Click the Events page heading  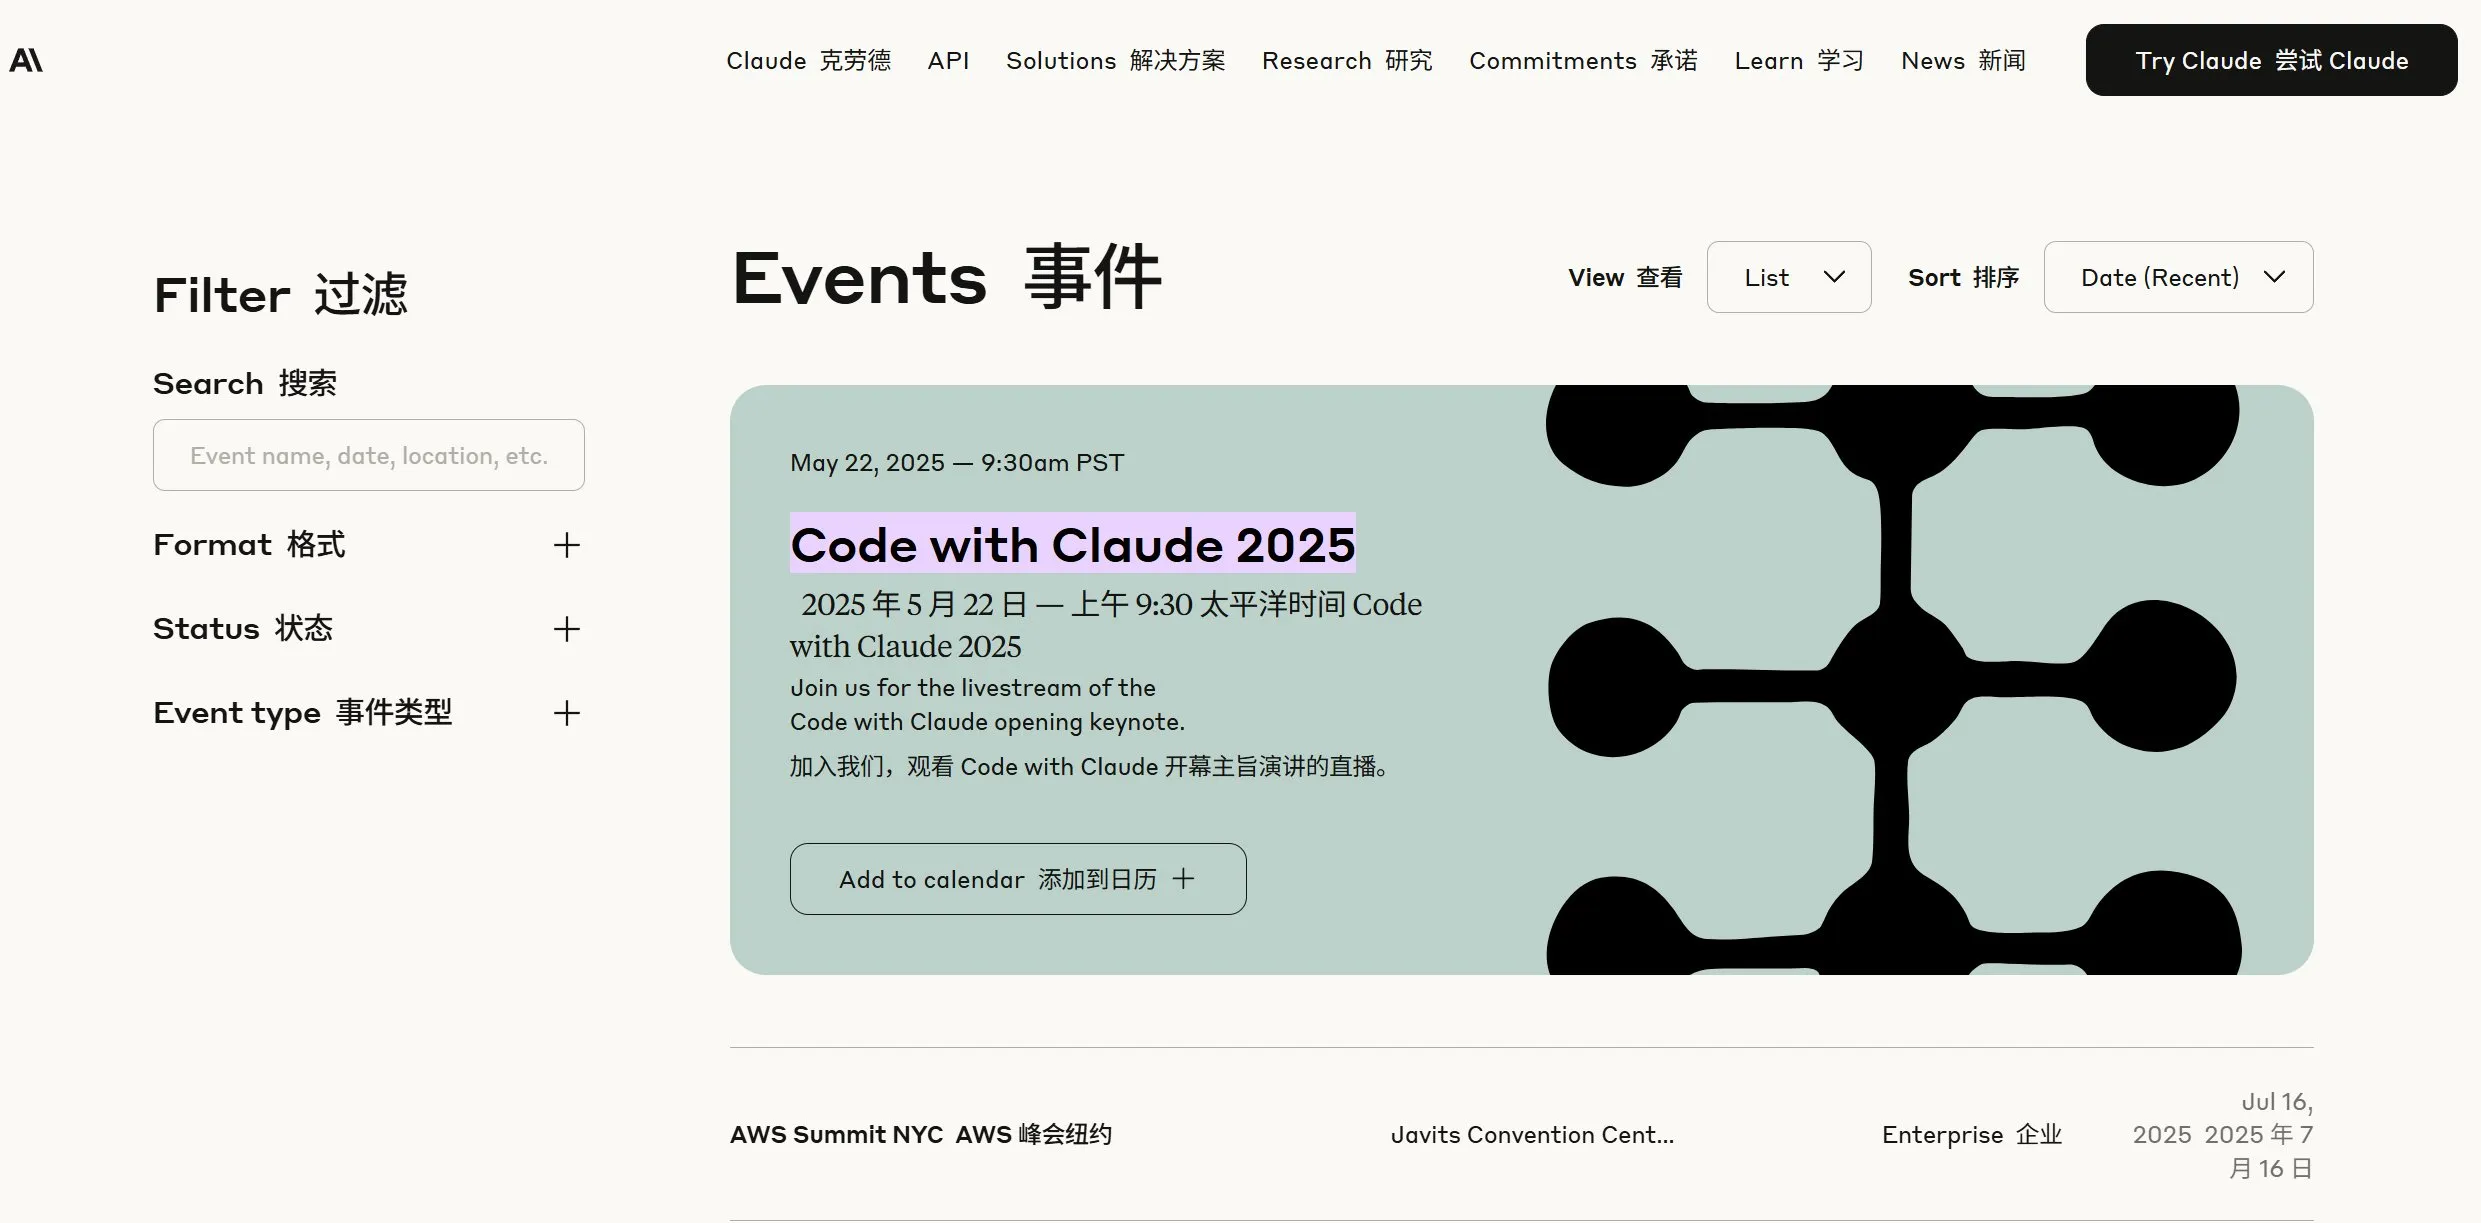tap(947, 278)
